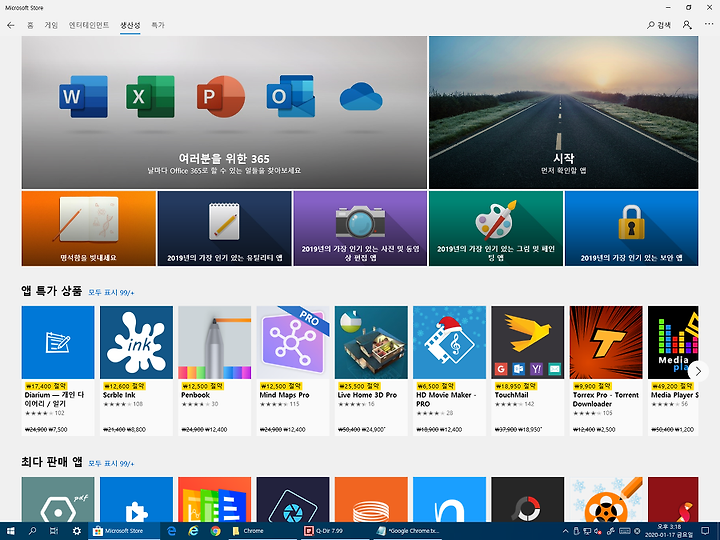The width and height of the screenshot is (720, 540).
Task: Open the first hexagon PDF app tile
Action: point(58,500)
